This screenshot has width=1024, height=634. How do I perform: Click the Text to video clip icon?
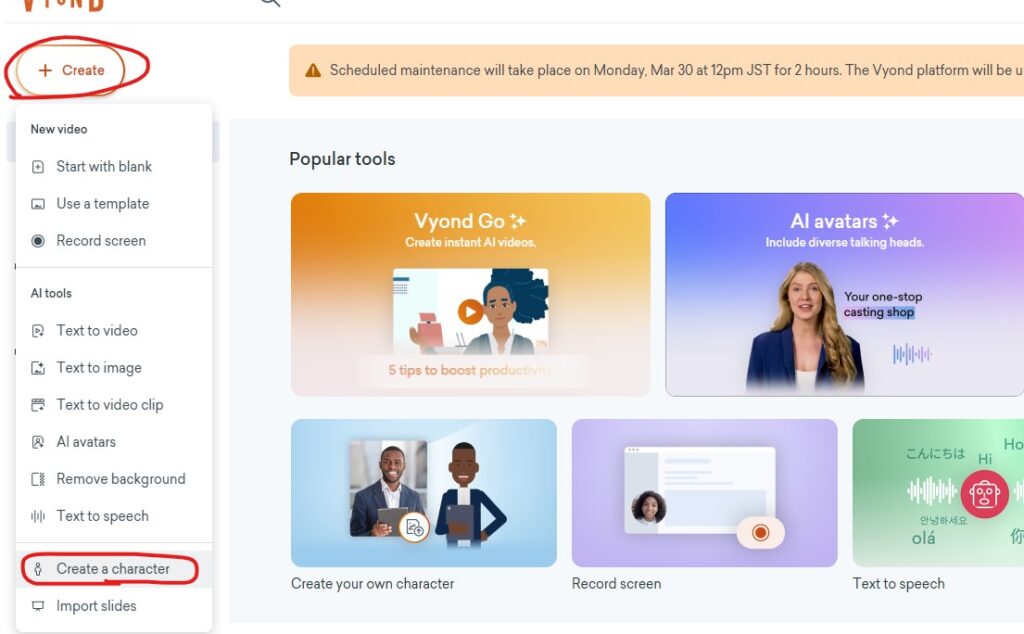click(38, 405)
